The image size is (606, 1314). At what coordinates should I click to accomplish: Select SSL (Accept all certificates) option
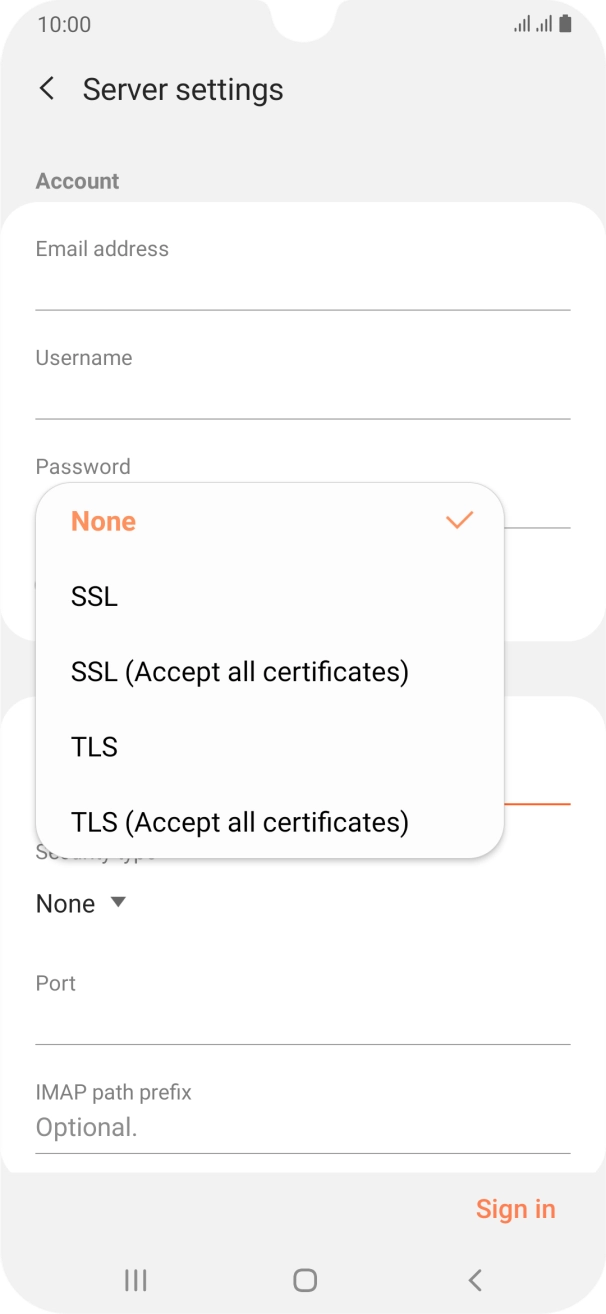240,672
